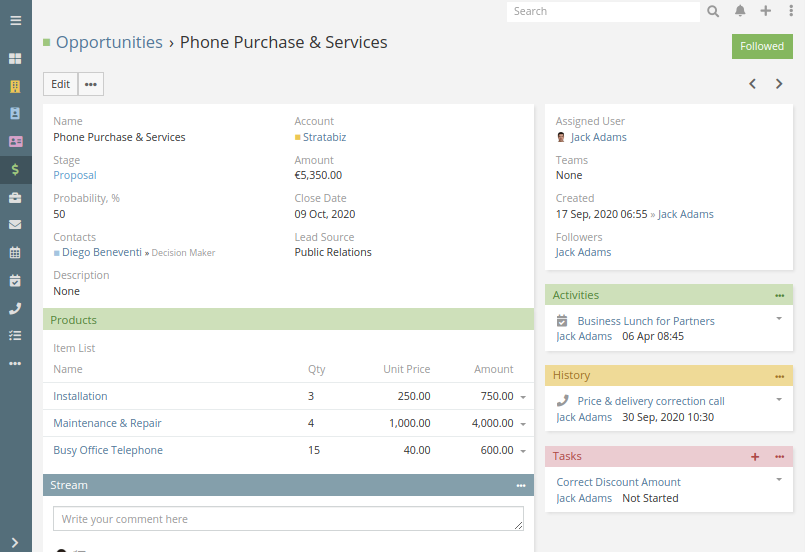This screenshot has width=805, height=552.
Task: Expand sidebar with bottom arrow
Action: point(15,543)
